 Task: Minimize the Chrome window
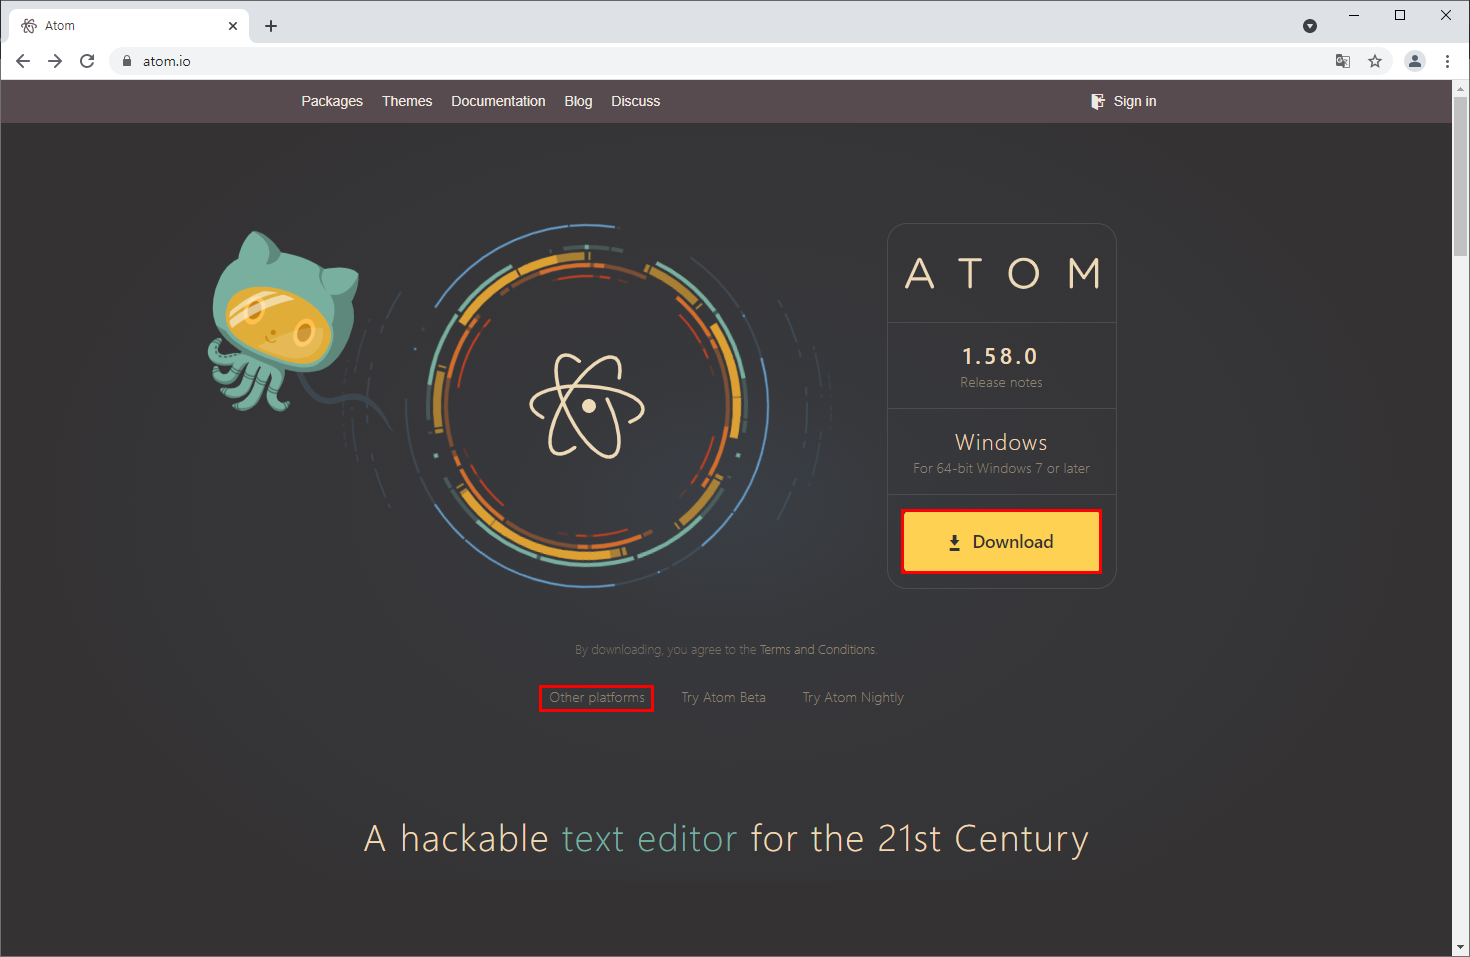click(x=1354, y=15)
